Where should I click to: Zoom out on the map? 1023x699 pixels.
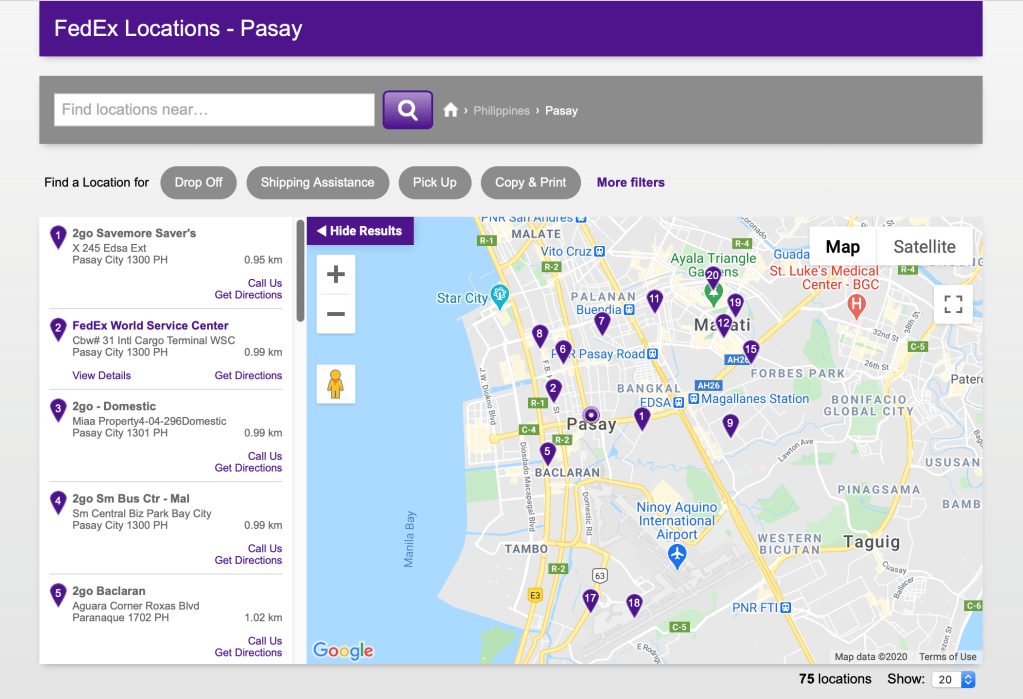336,314
